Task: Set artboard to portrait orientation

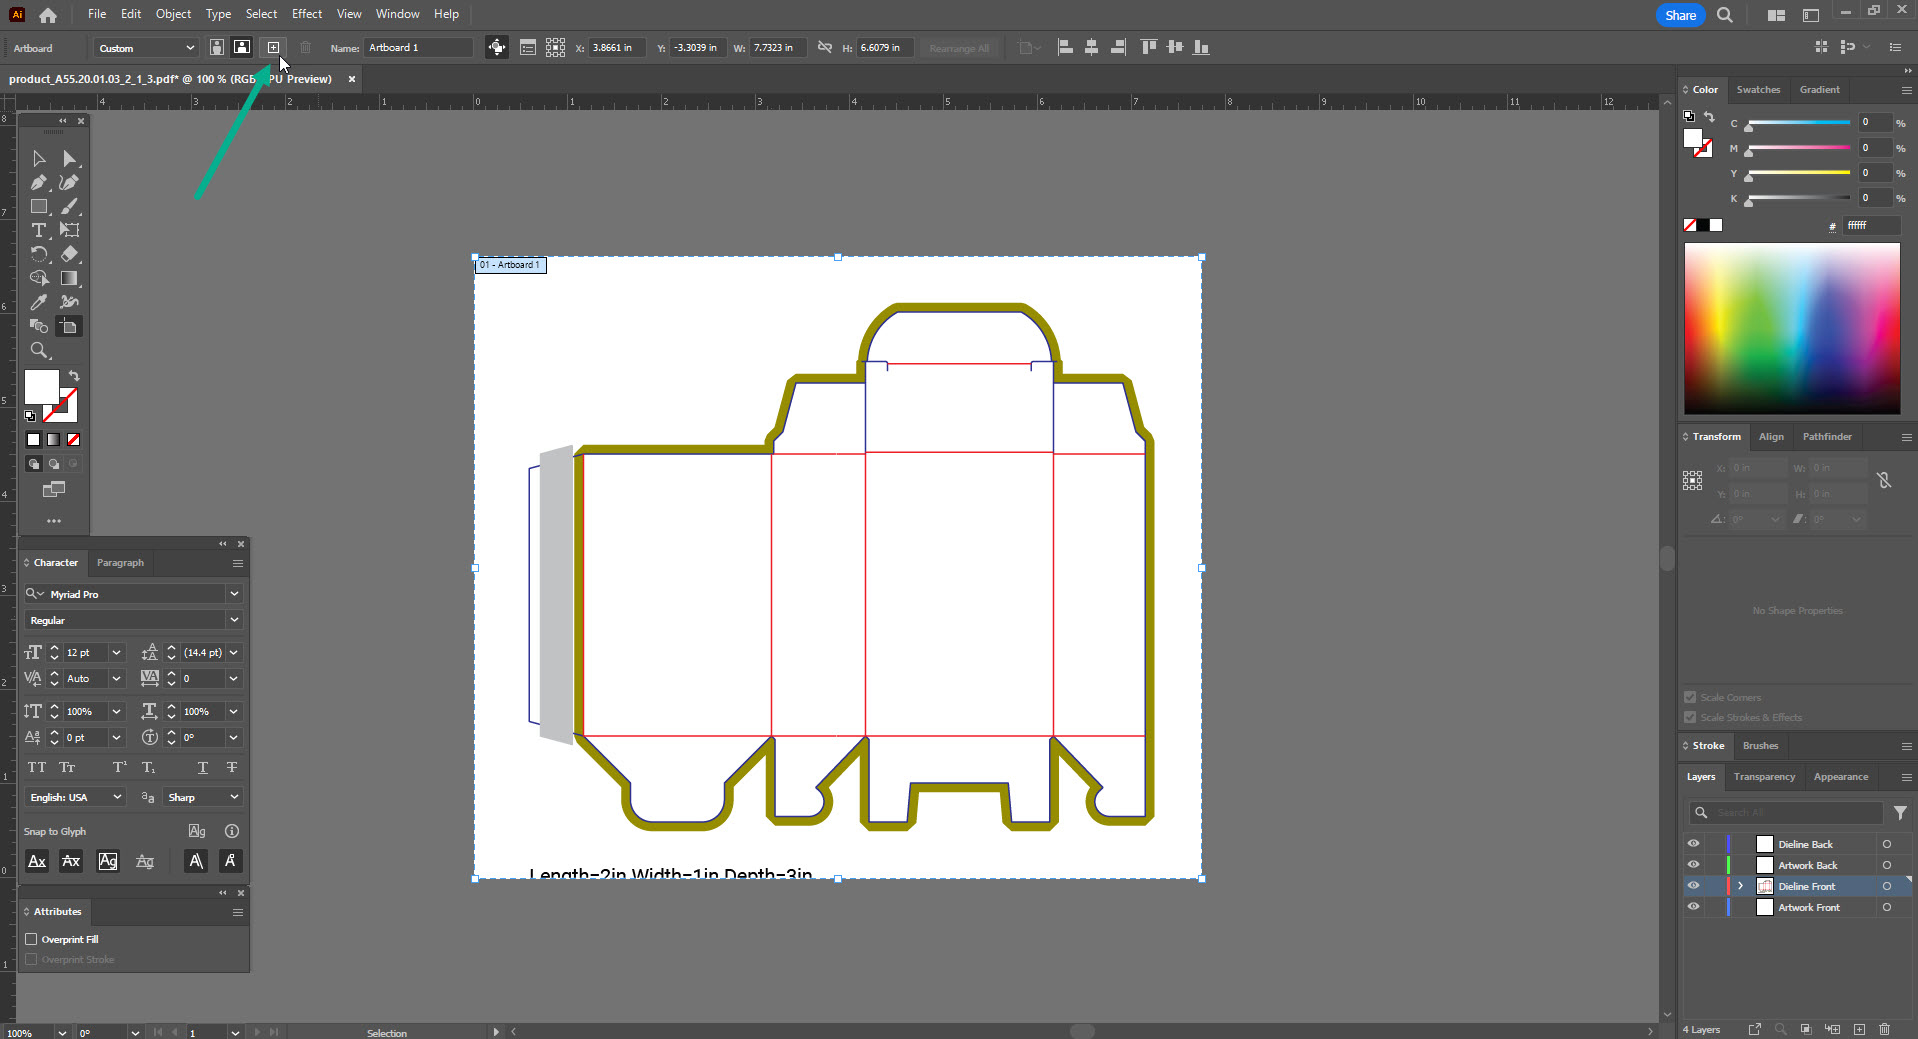Action: click(x=216, y=47)
